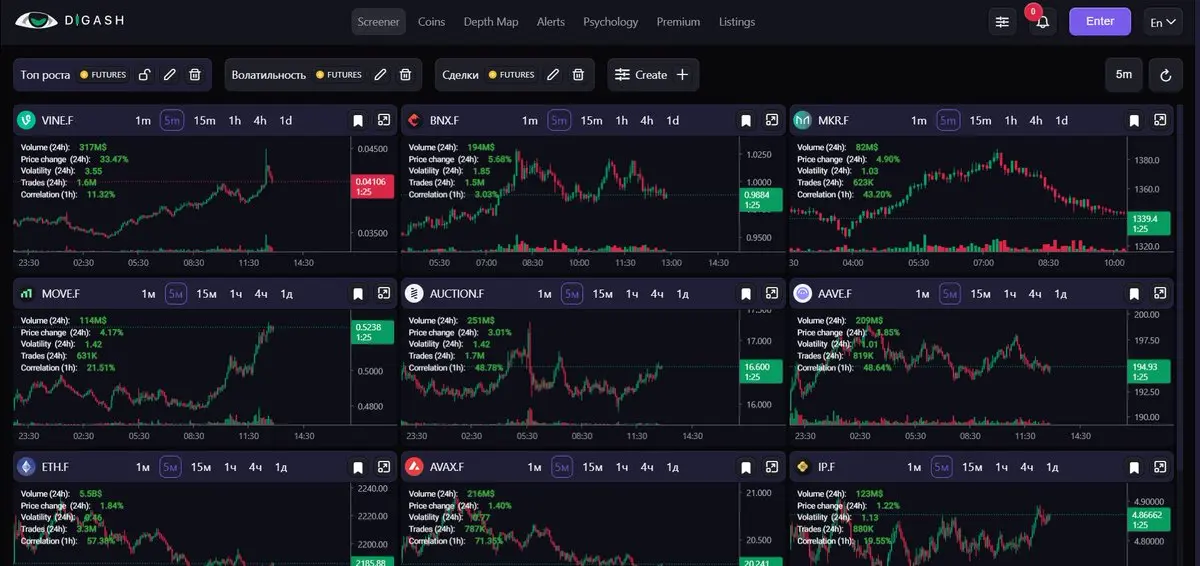Unlock the Топ роста preset lock icon
Viewport: 1200px width, 566px height.
[x=145, y=75]
